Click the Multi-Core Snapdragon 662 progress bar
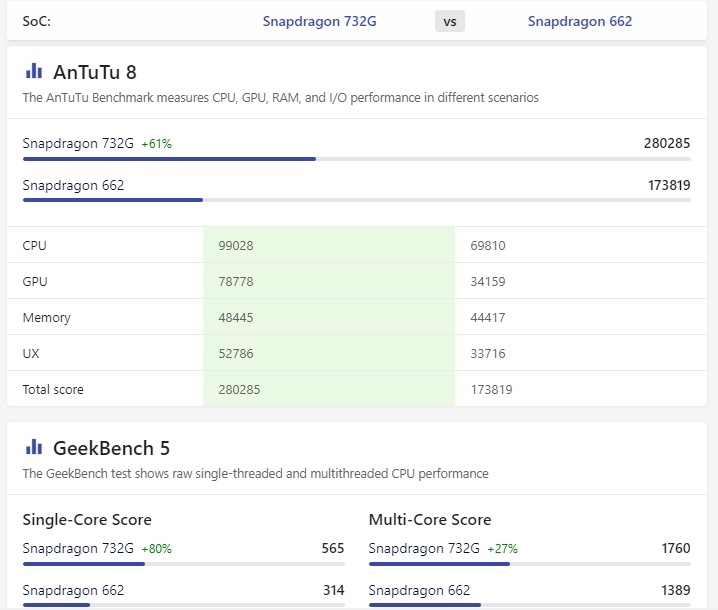The height and width of the screenshot is (610, 718). point(530,605)
